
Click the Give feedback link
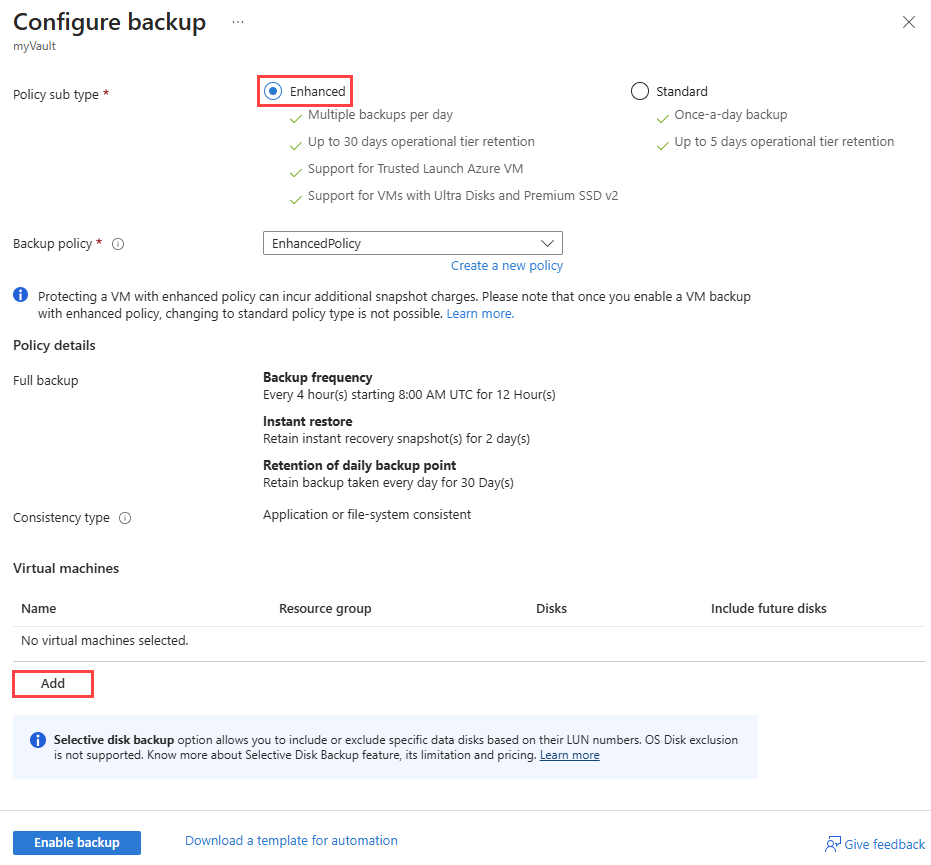coord(884,845)
